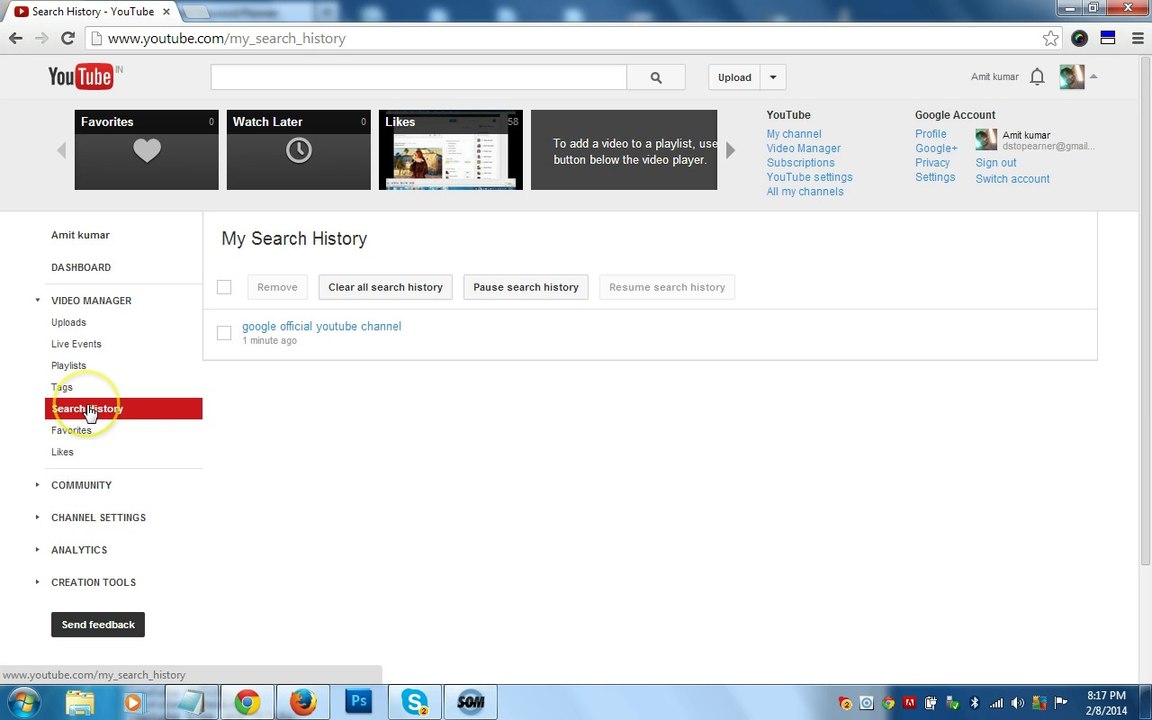
Task: Click Sign out link
Action: [996, 163]
